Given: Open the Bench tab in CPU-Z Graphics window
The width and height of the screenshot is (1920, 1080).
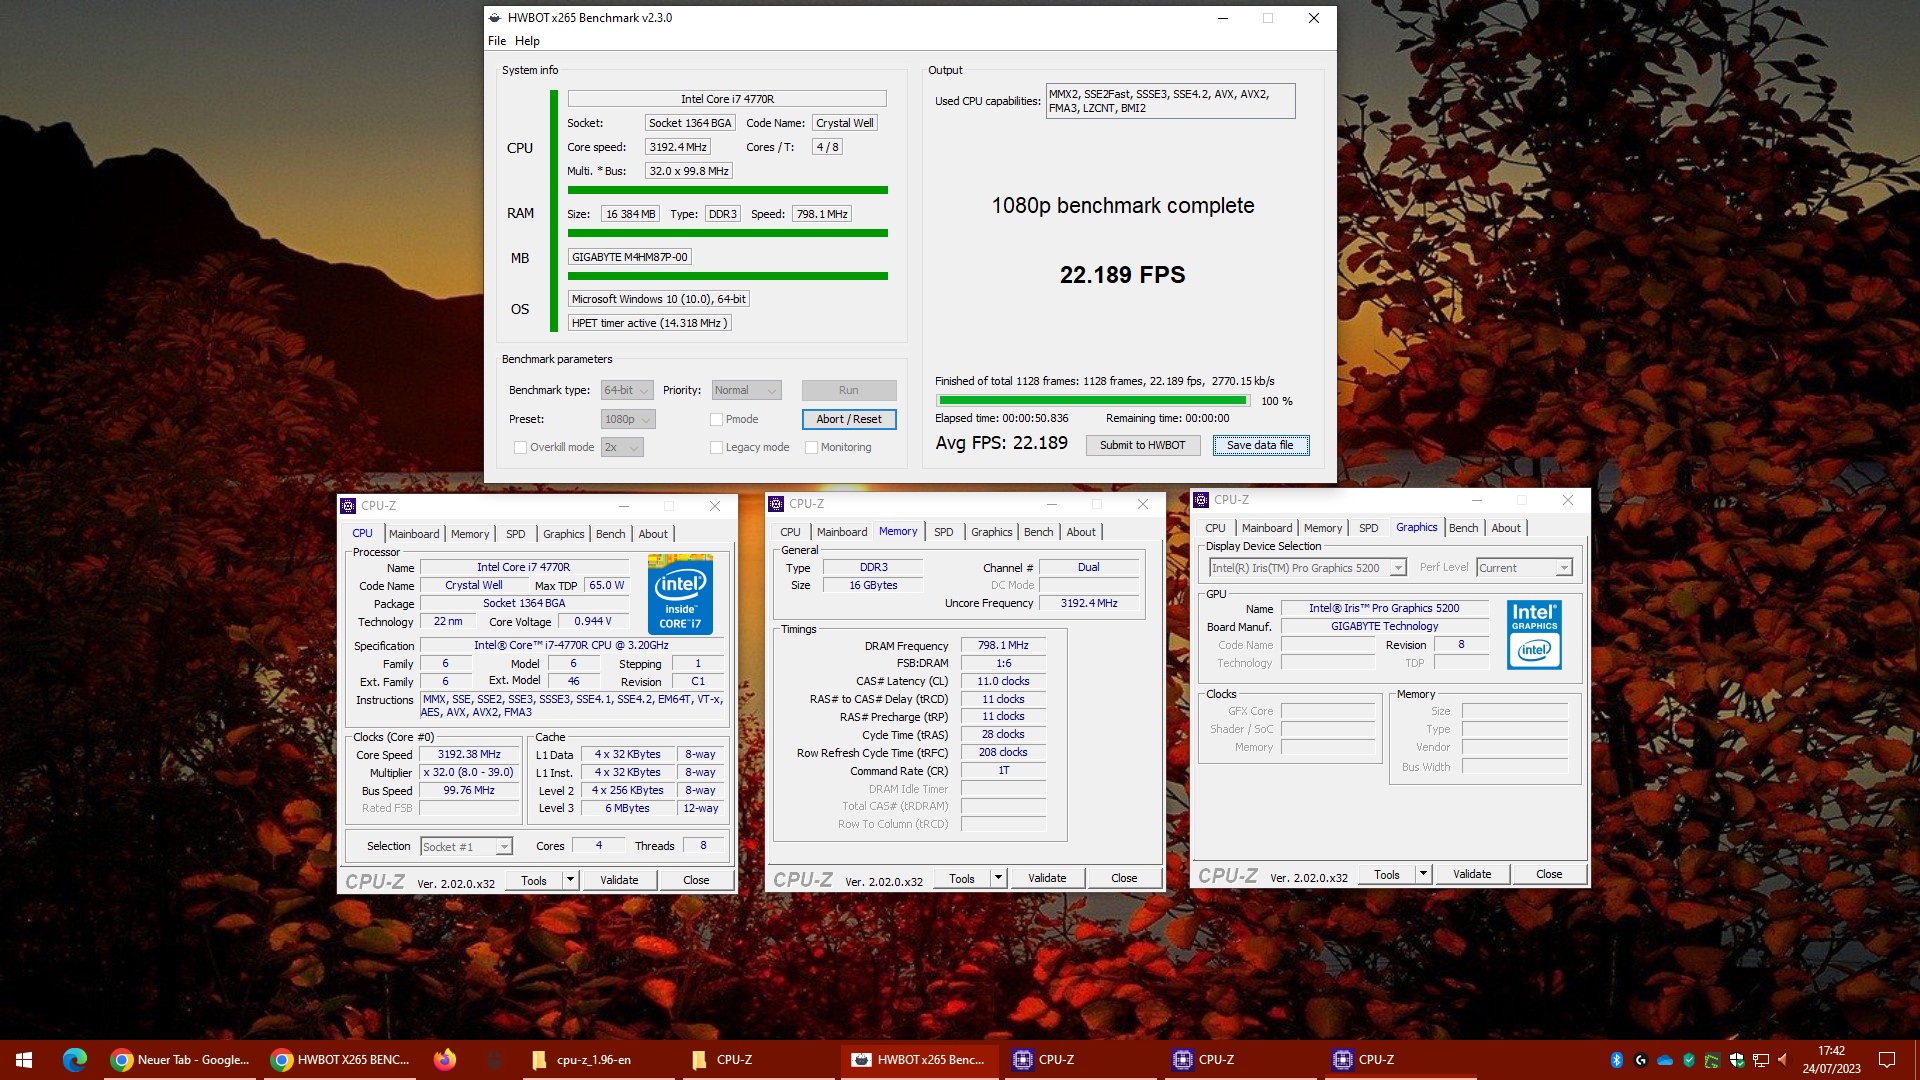Looking at the screenshot, I should [x=1463, y=528].
